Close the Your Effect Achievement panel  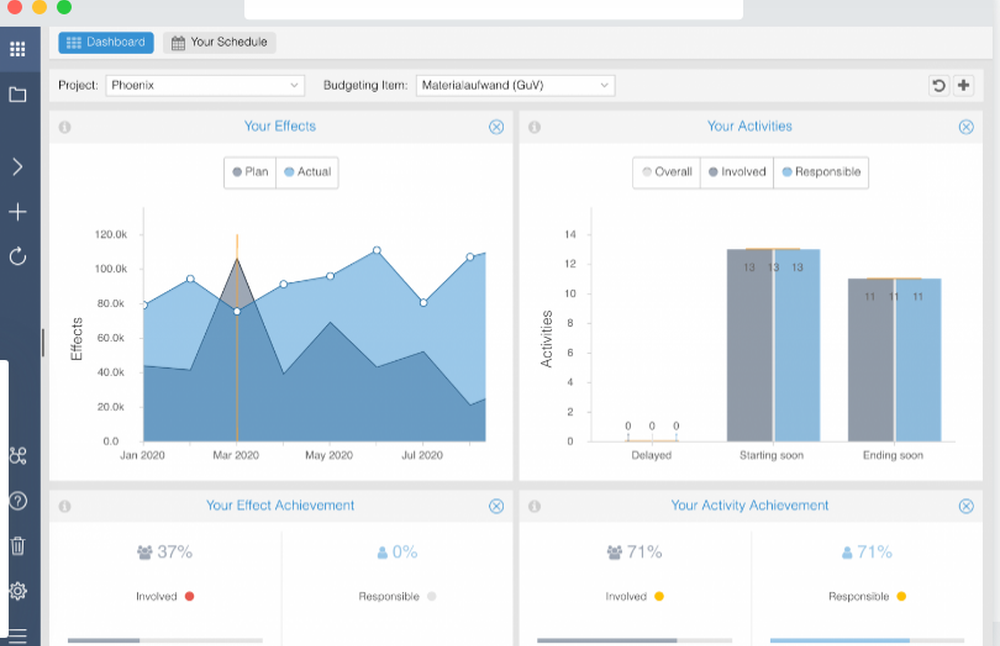point(496,506)
